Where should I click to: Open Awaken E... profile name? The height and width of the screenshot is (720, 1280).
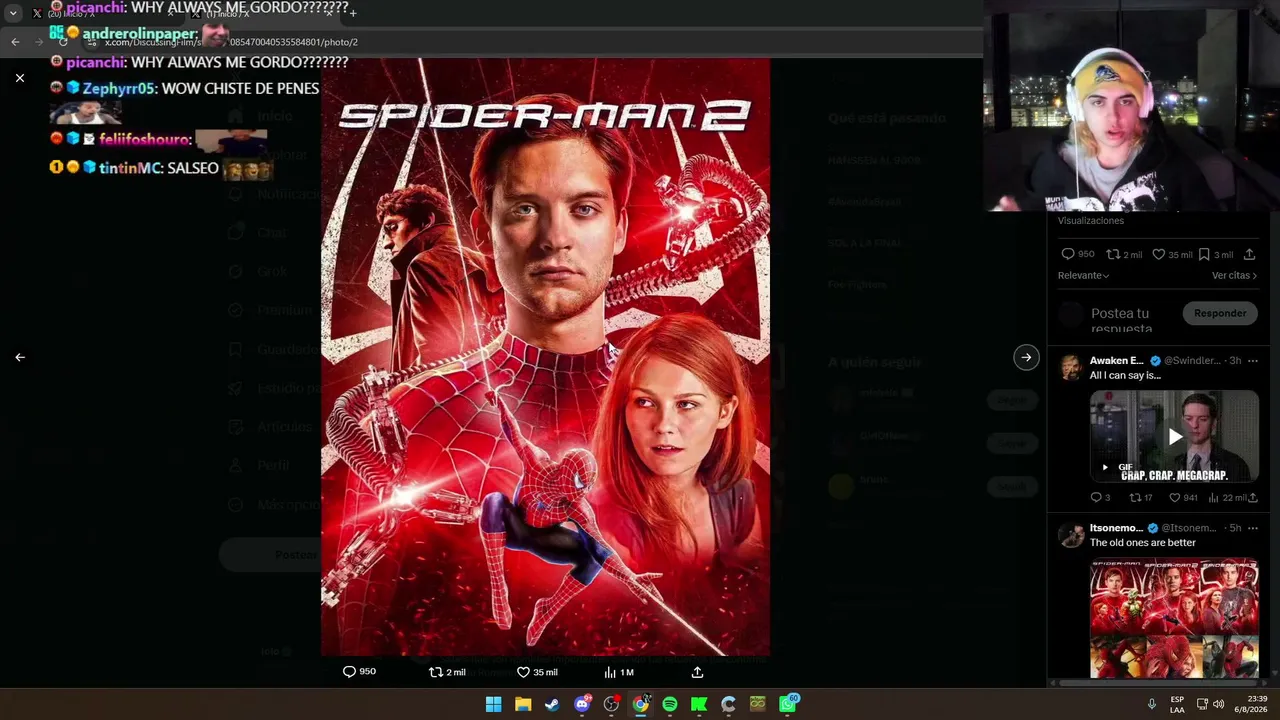1116,360
